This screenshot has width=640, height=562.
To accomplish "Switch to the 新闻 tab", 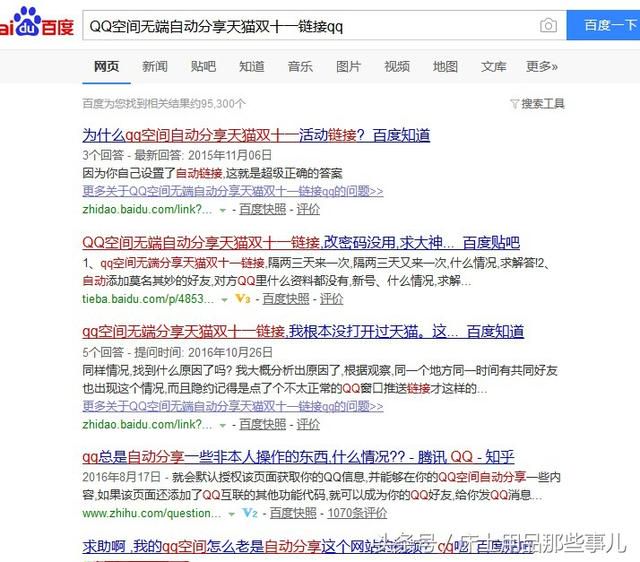I will pos(155,66).
